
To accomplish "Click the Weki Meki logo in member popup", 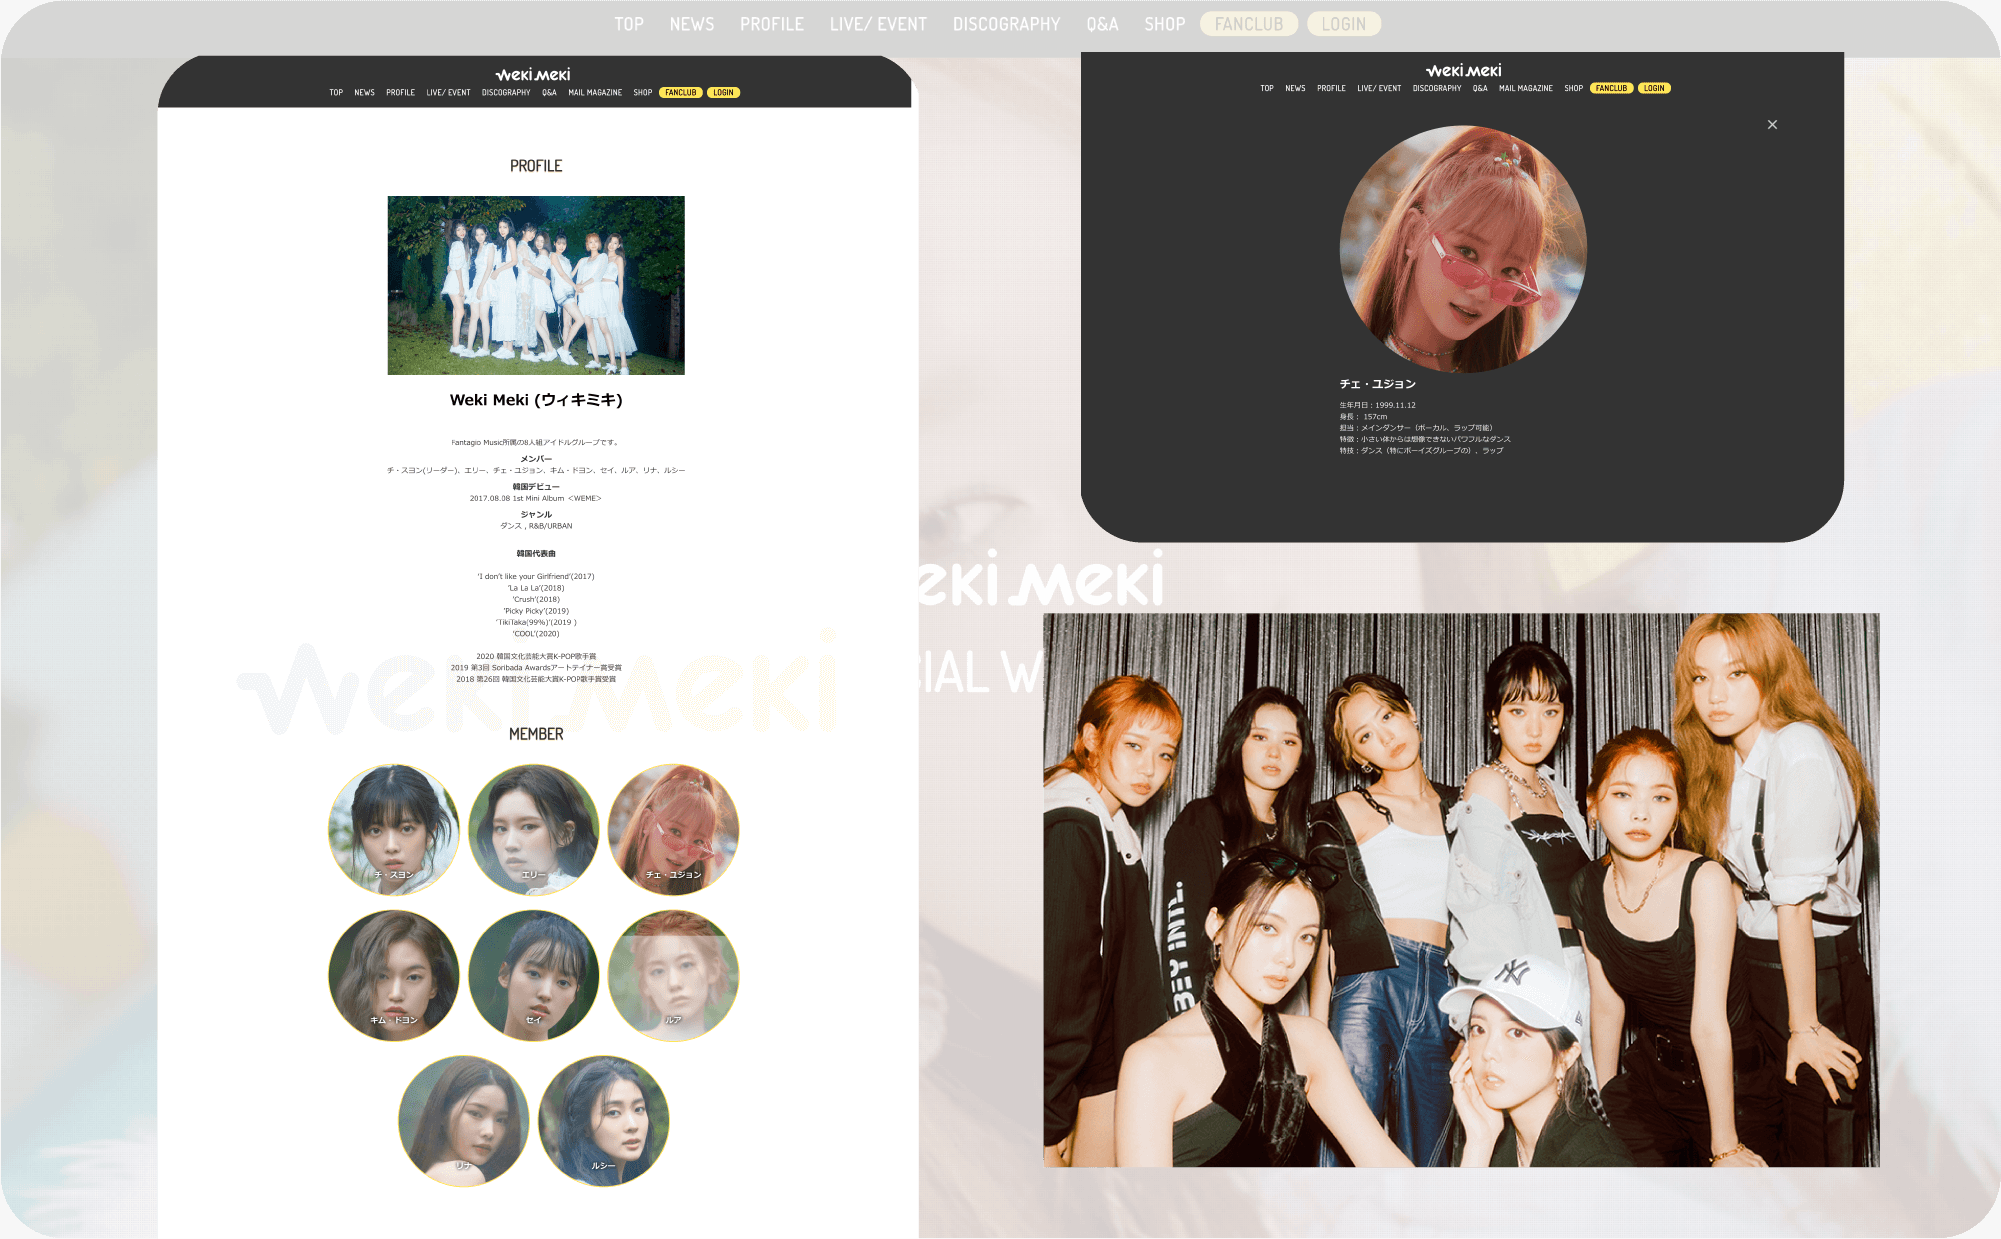I will 1463,71.
